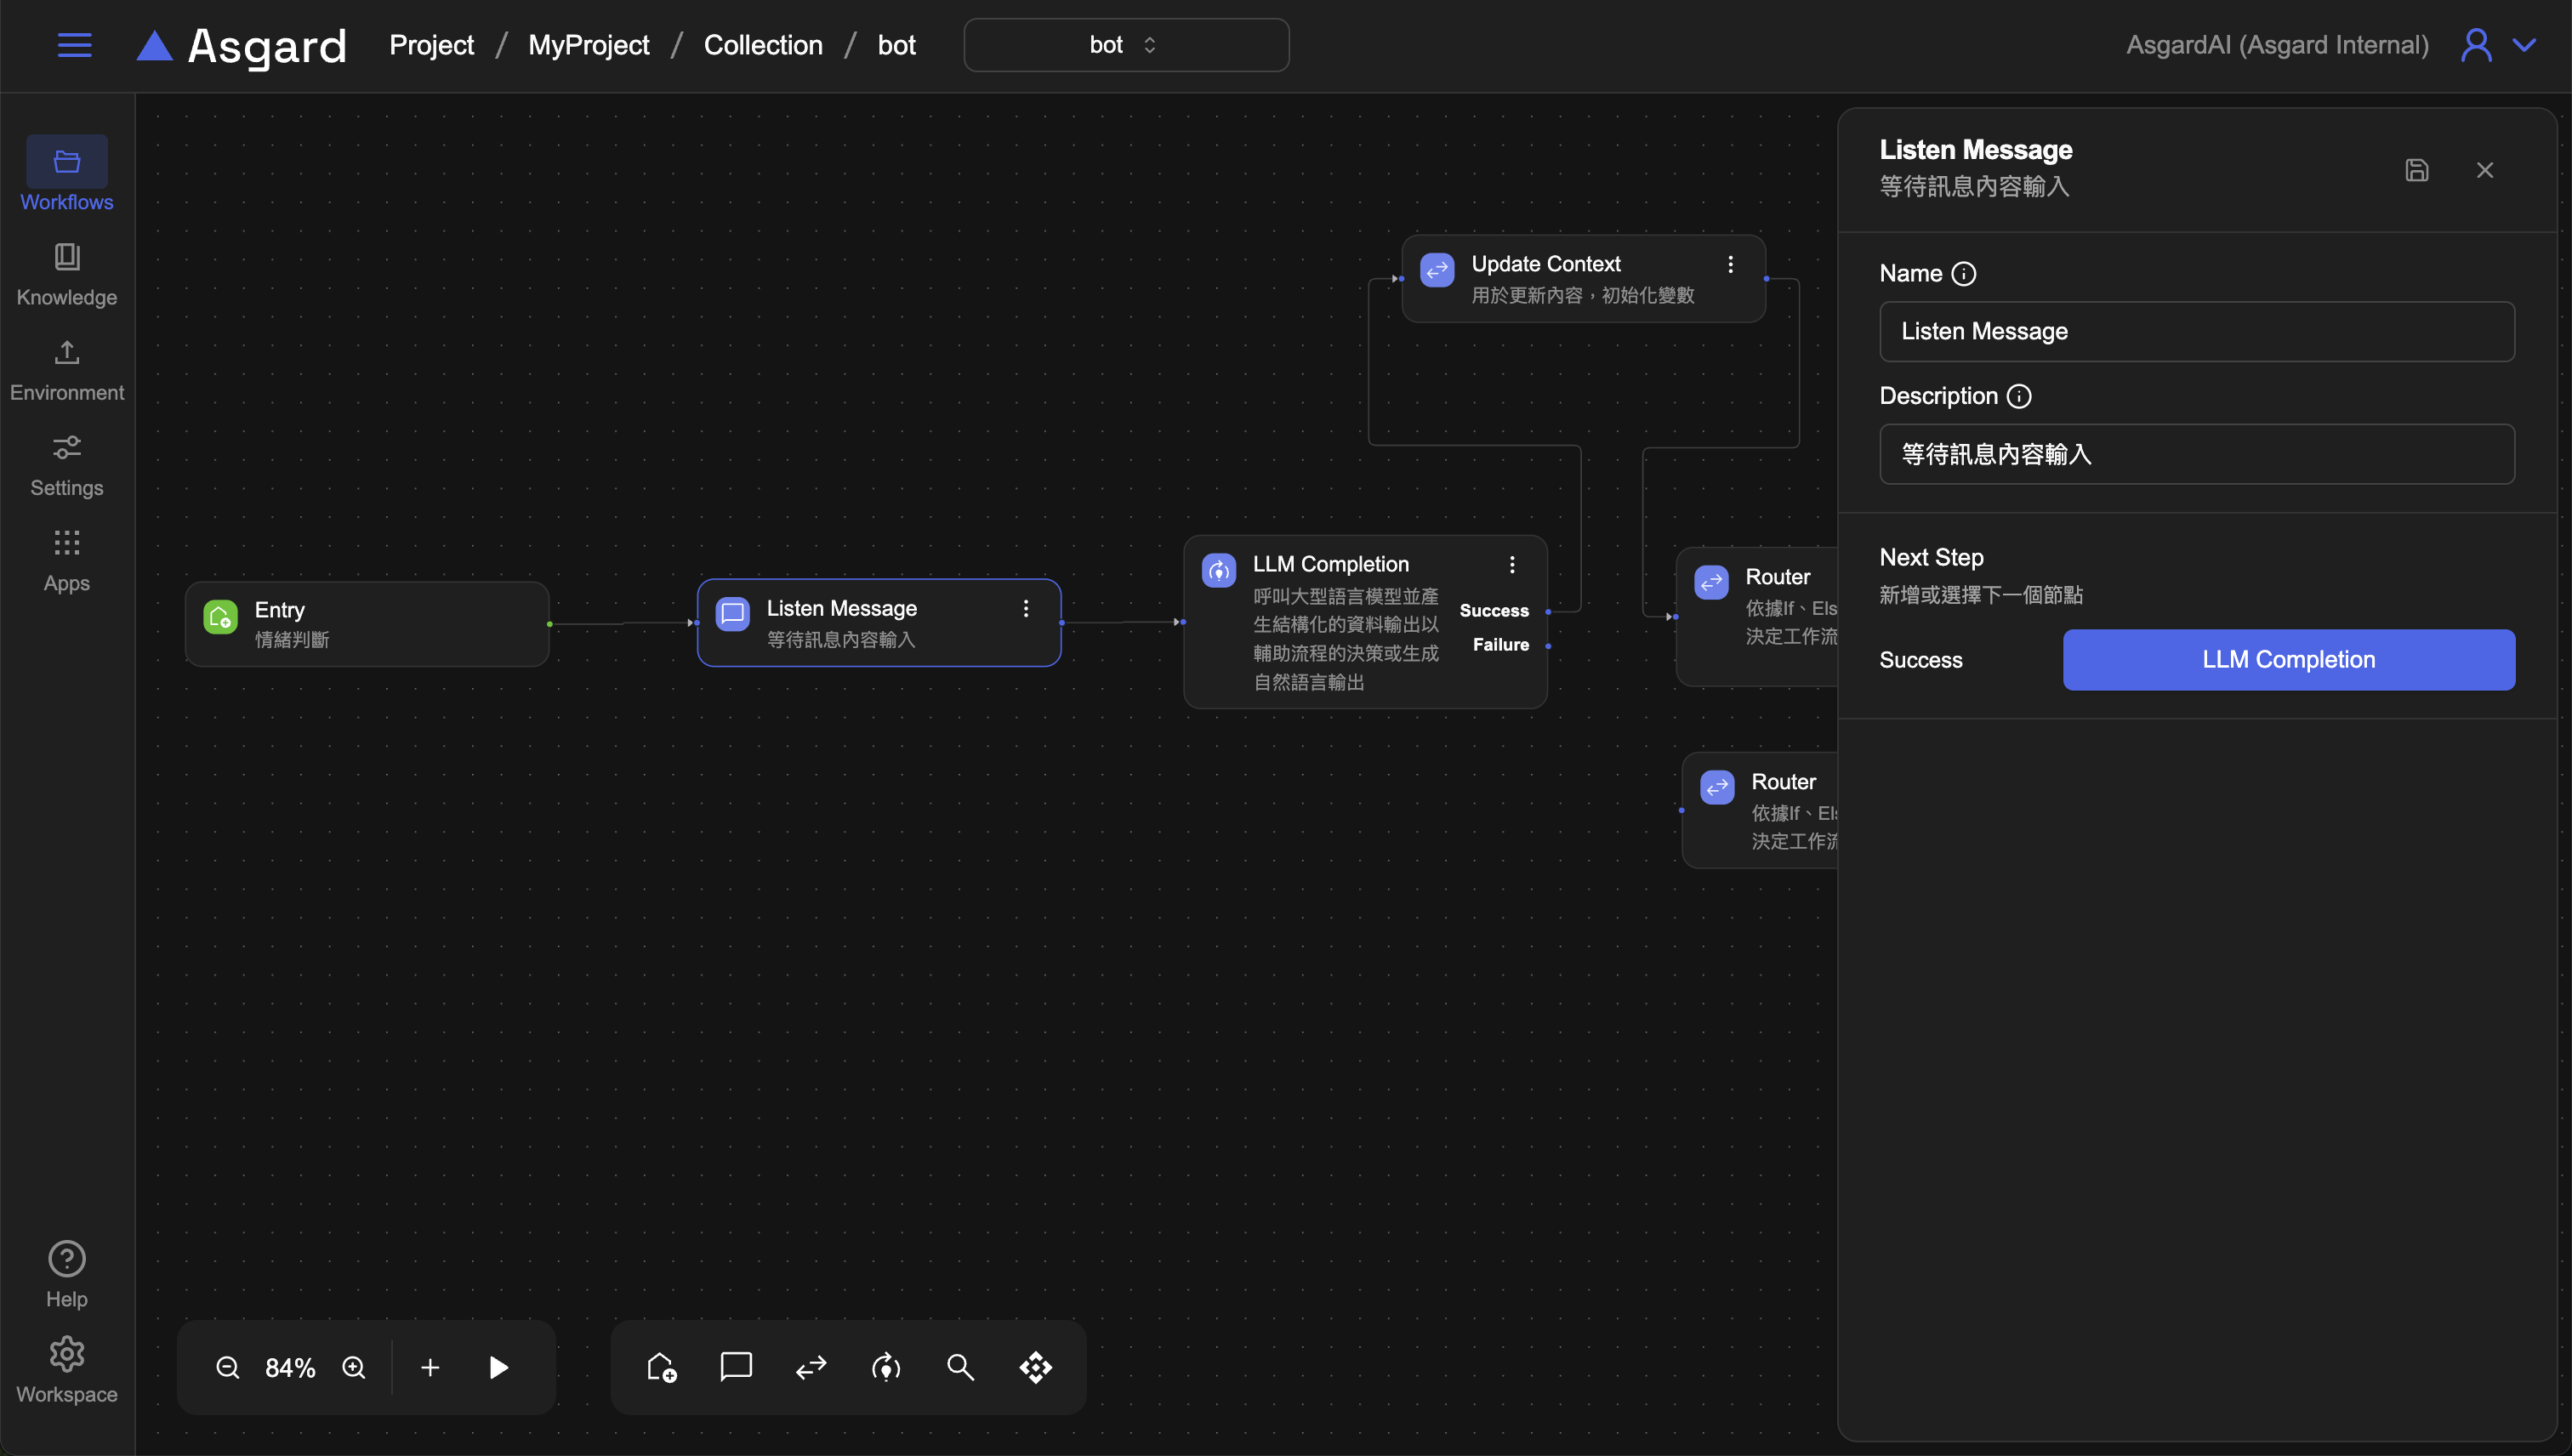Click the search tool in toolbar
Screen dimensions: 2572x1456
[x=960, y=1367]
